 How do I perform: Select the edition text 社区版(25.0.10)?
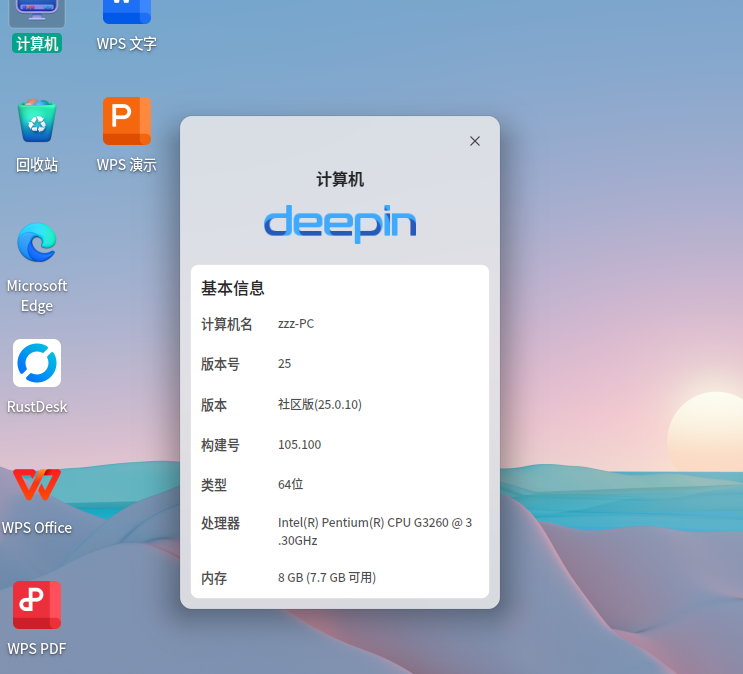pos(320,404)
